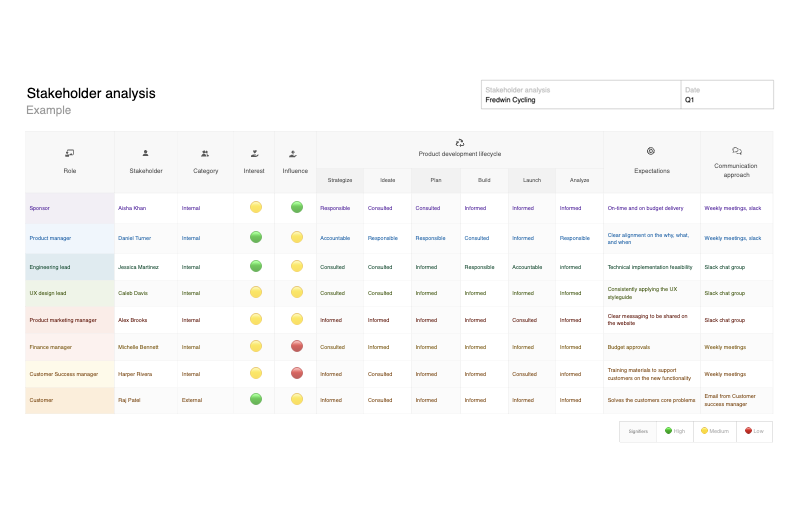Viewport: 800px width, 524px height.
Task: Click the Influence column header icon
Action: 293,153
